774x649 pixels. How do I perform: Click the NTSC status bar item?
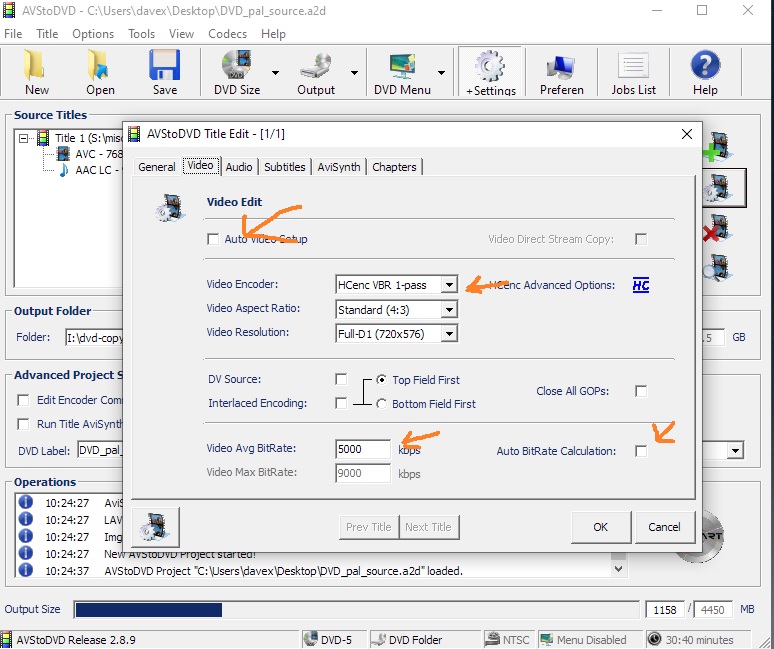pos(507,640)
